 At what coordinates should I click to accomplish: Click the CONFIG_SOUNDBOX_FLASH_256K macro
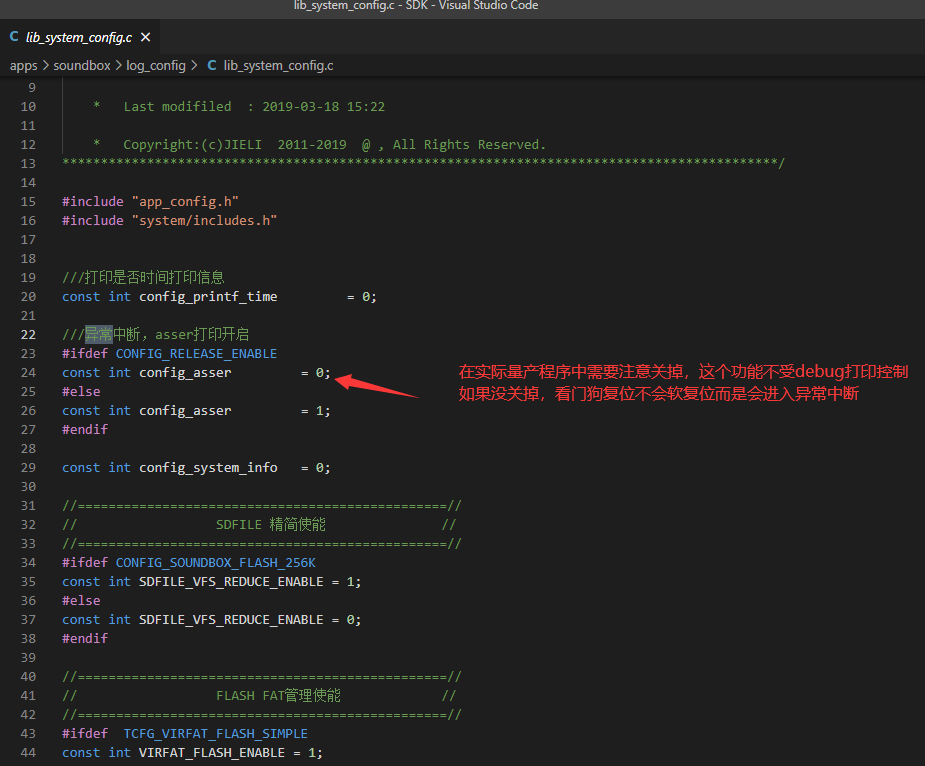coord(216,563)
